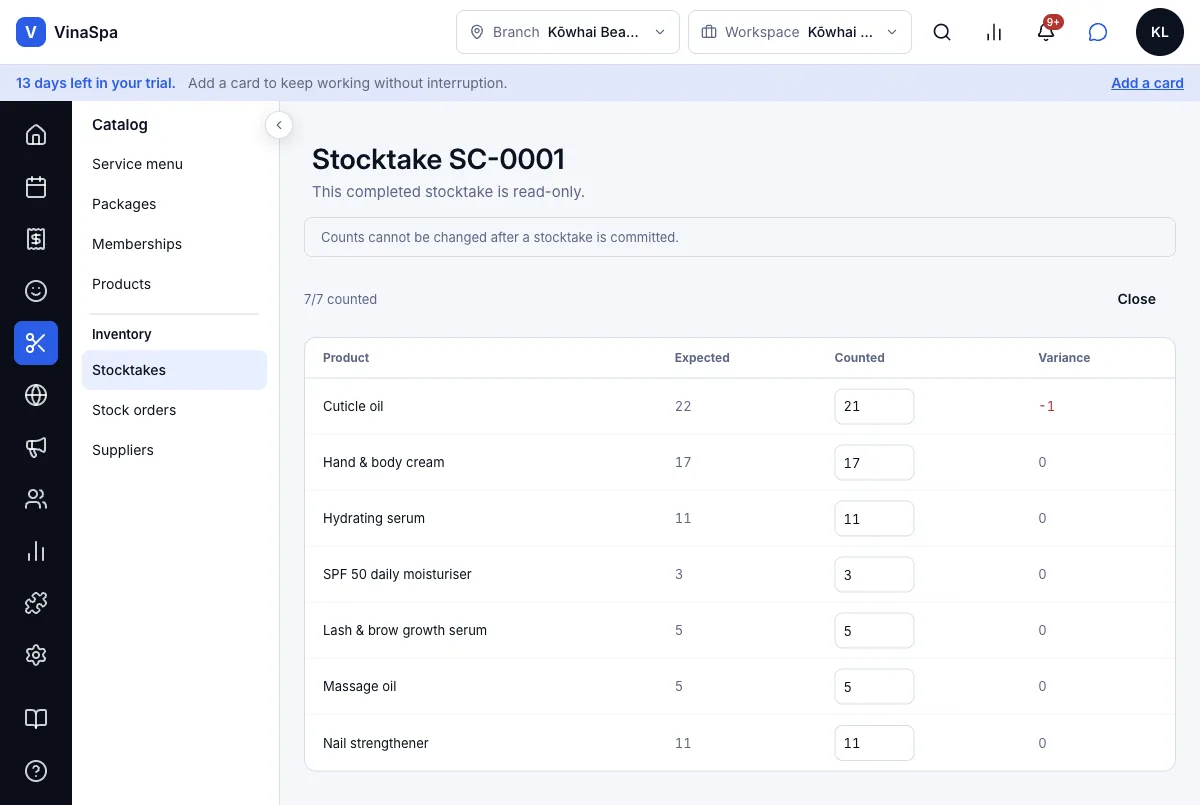This screenshot has height=805, width=1200.
Task: Open the globe icon in left rail
Action: (36, 395)
